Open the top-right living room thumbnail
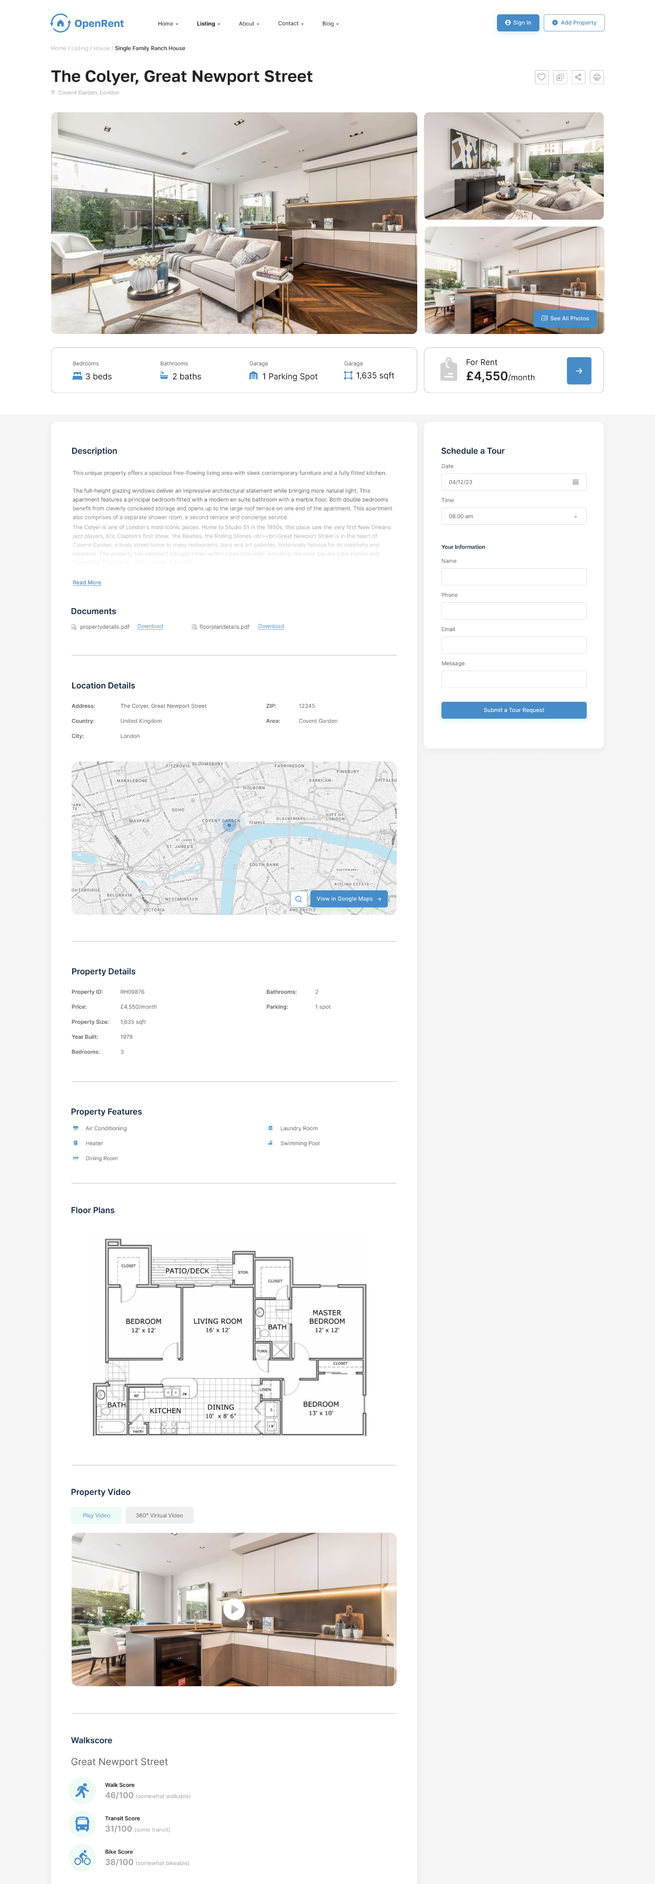This screenshot has height=1884, width=655. (514, 166)
